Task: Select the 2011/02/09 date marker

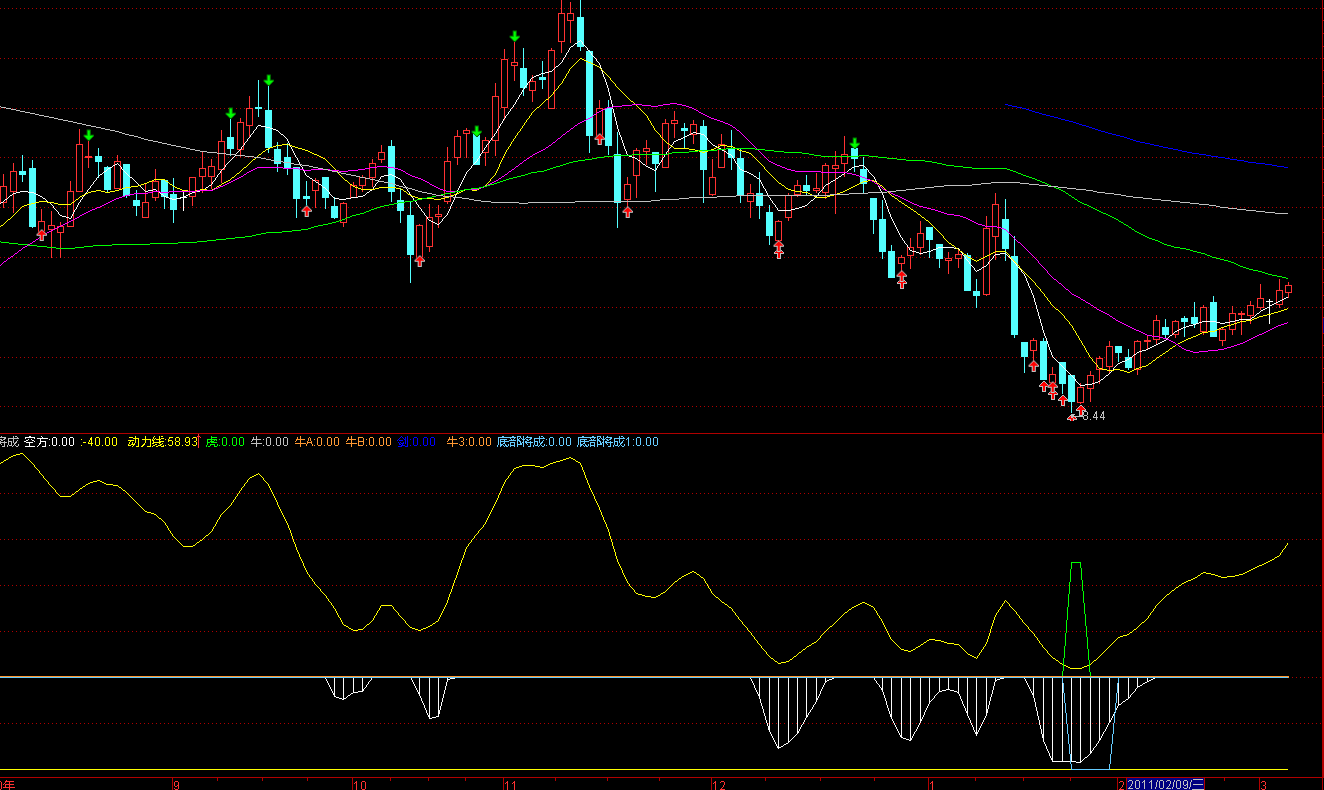Action: (1167, 783)
